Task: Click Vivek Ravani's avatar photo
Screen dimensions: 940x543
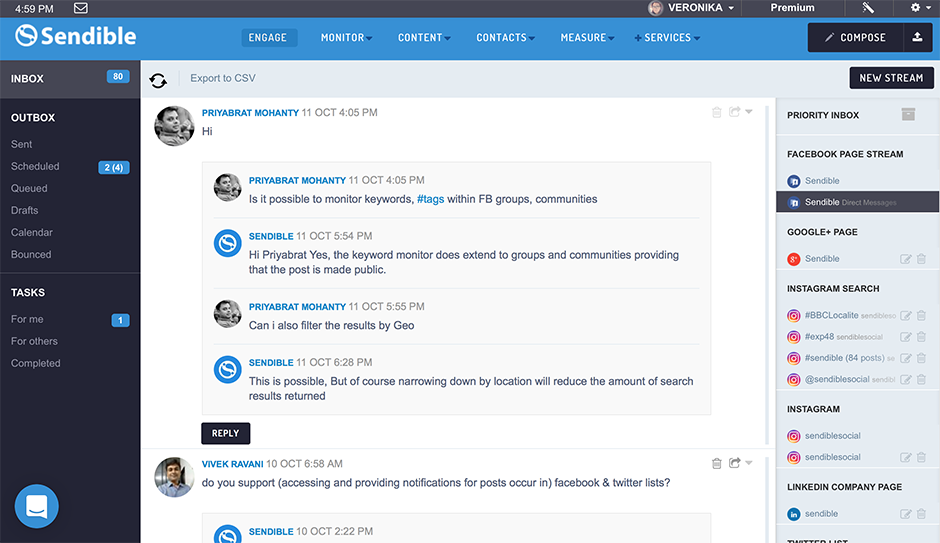Action: click(x=174, y=477)
